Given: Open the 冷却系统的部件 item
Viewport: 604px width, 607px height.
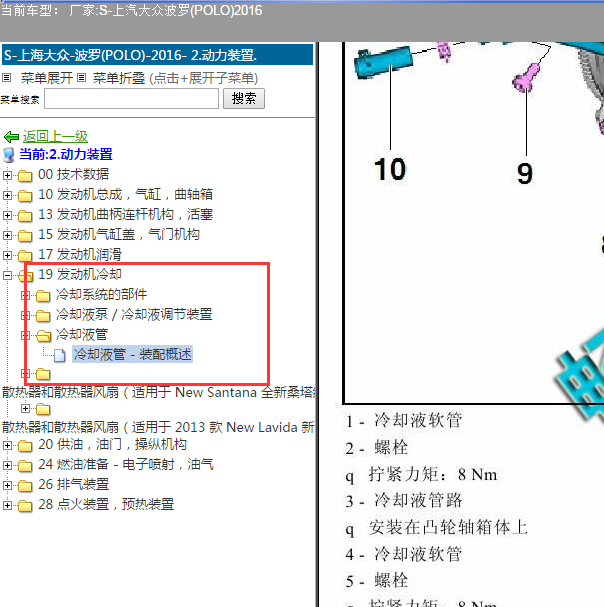Looking at the screenshot, I should coord(101,295).
